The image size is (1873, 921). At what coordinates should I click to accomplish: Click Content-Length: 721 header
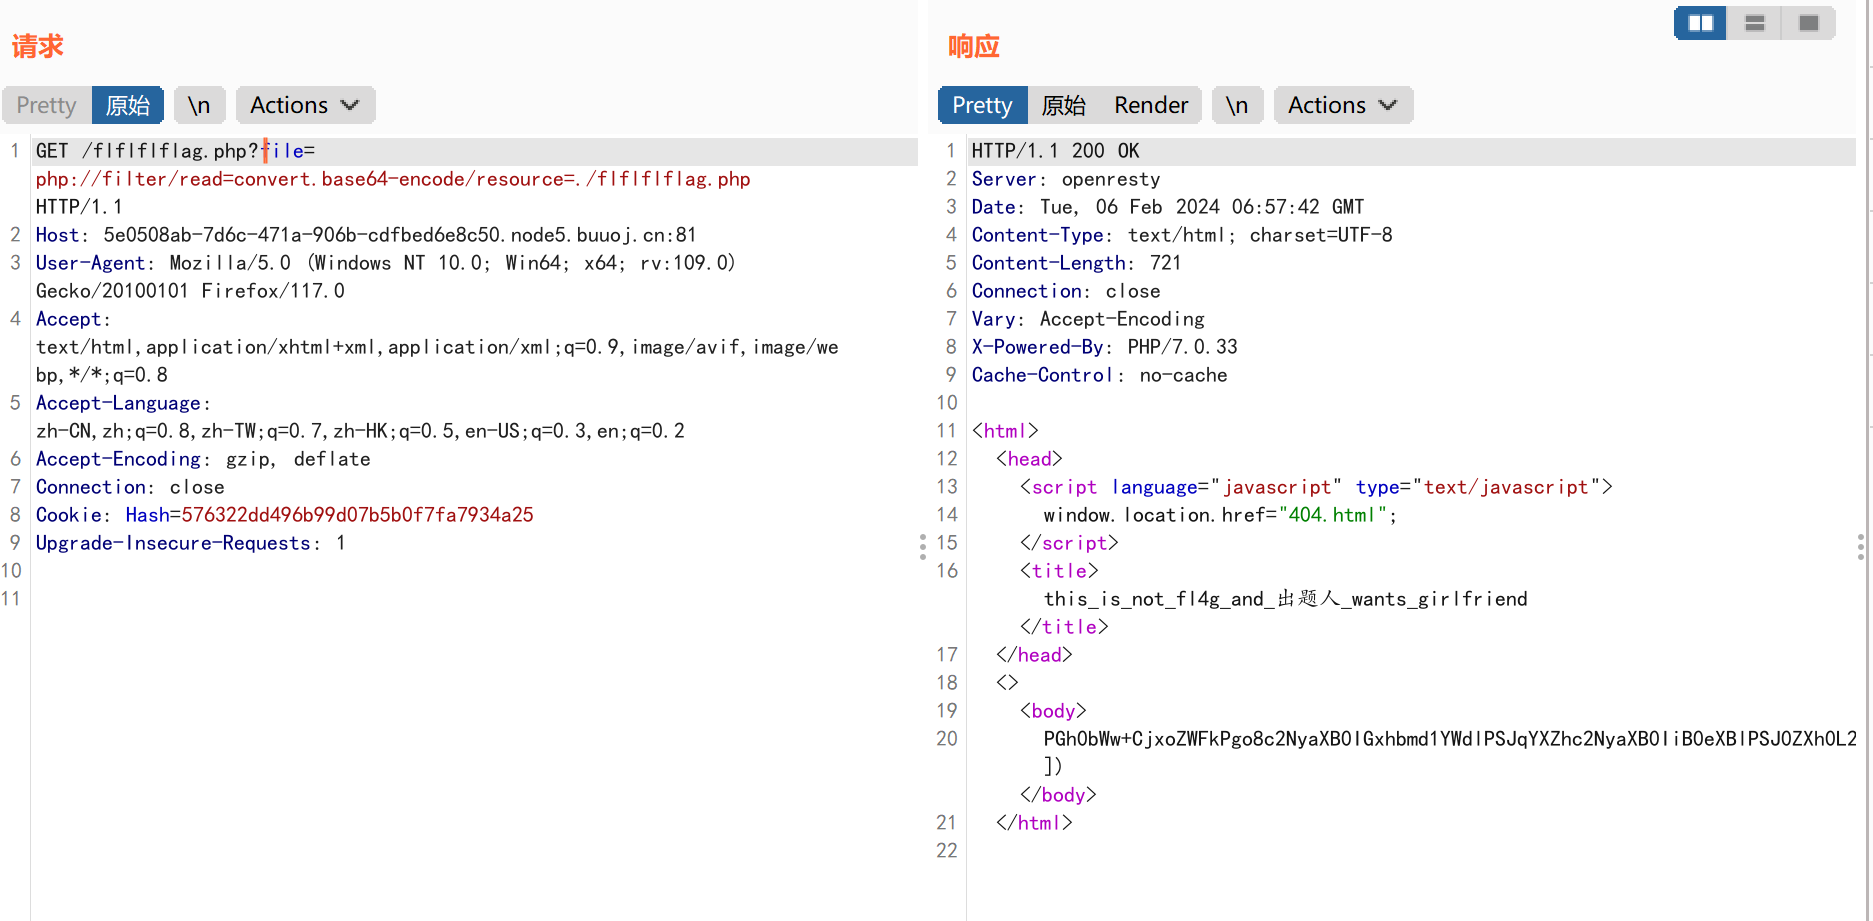point(1076,263)
